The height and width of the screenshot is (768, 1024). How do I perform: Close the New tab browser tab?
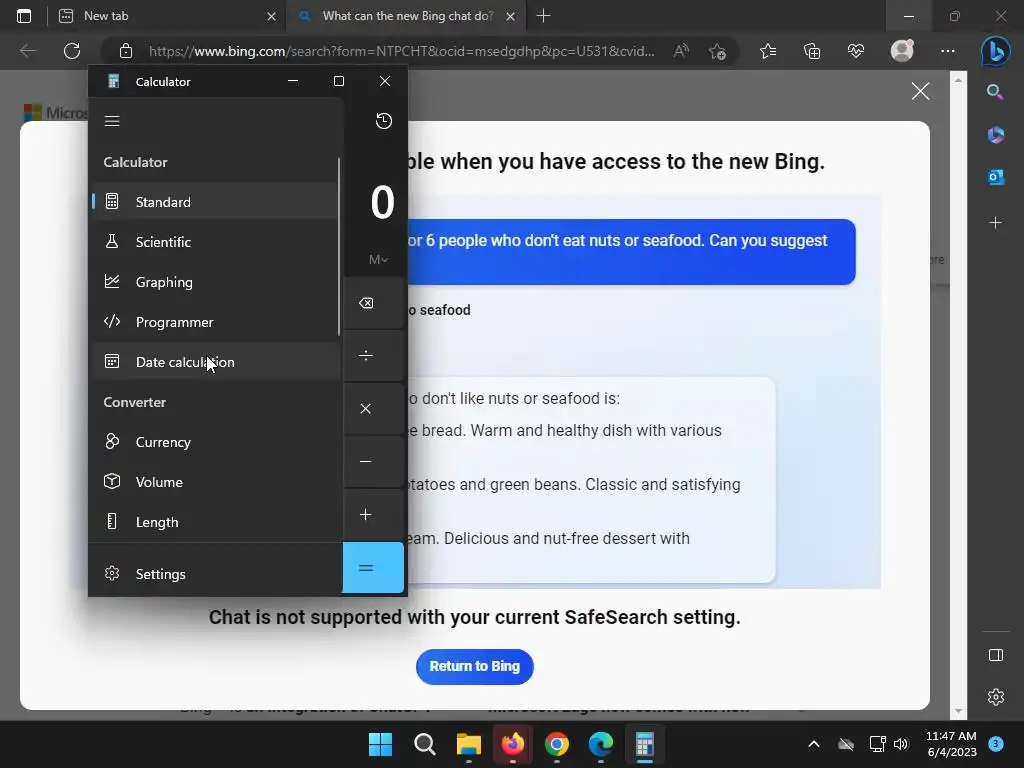pyautogui.click(x=272, y=16)
